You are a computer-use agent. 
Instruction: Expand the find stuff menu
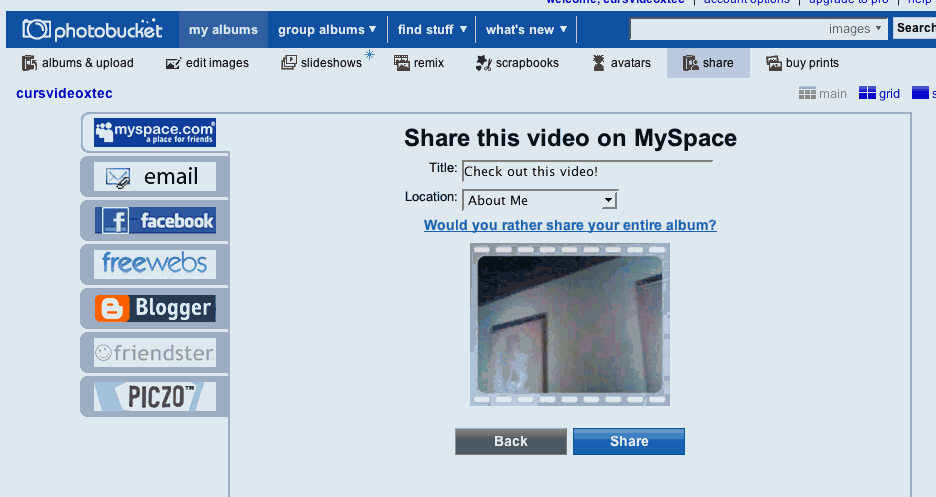pyautogui.click(x=432, y=29)
